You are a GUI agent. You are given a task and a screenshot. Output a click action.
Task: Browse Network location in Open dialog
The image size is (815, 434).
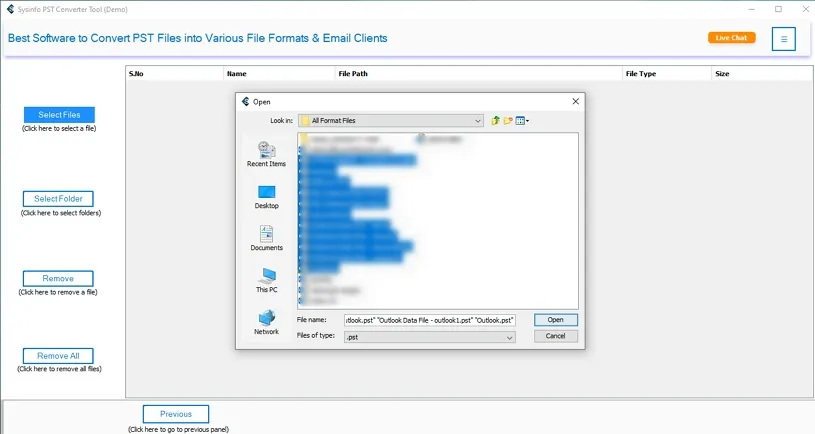click(266, 323)
